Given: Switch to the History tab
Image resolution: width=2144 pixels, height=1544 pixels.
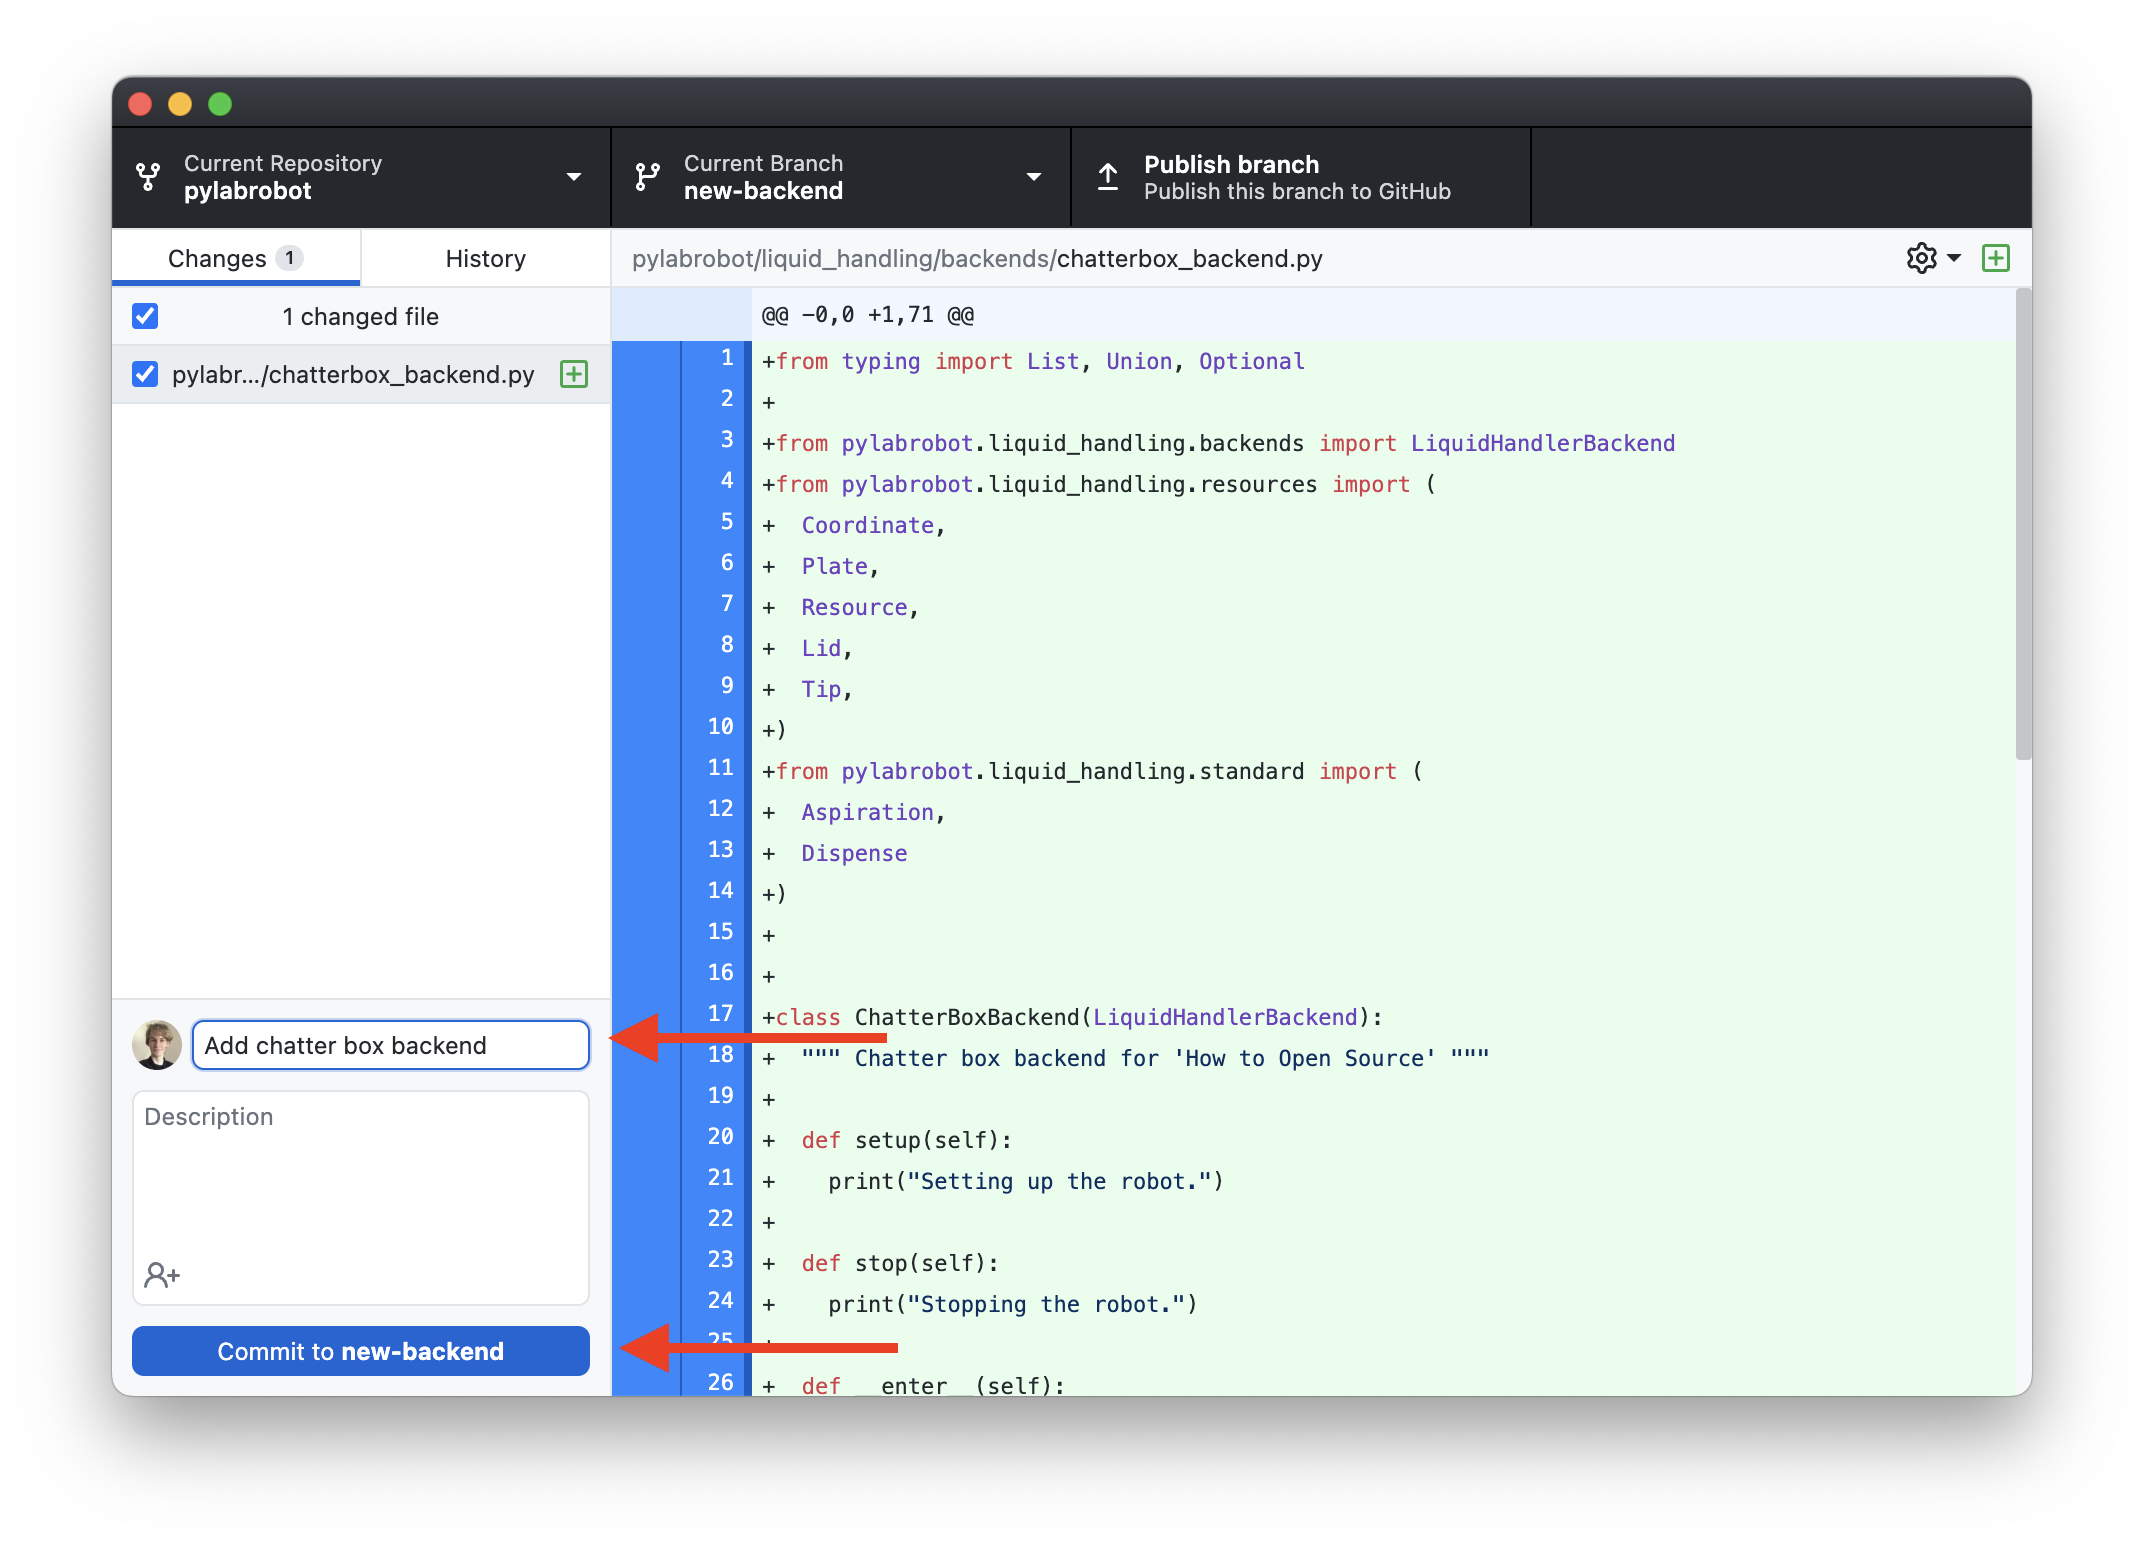Looking at the screenshot, I should click(485, 258).
